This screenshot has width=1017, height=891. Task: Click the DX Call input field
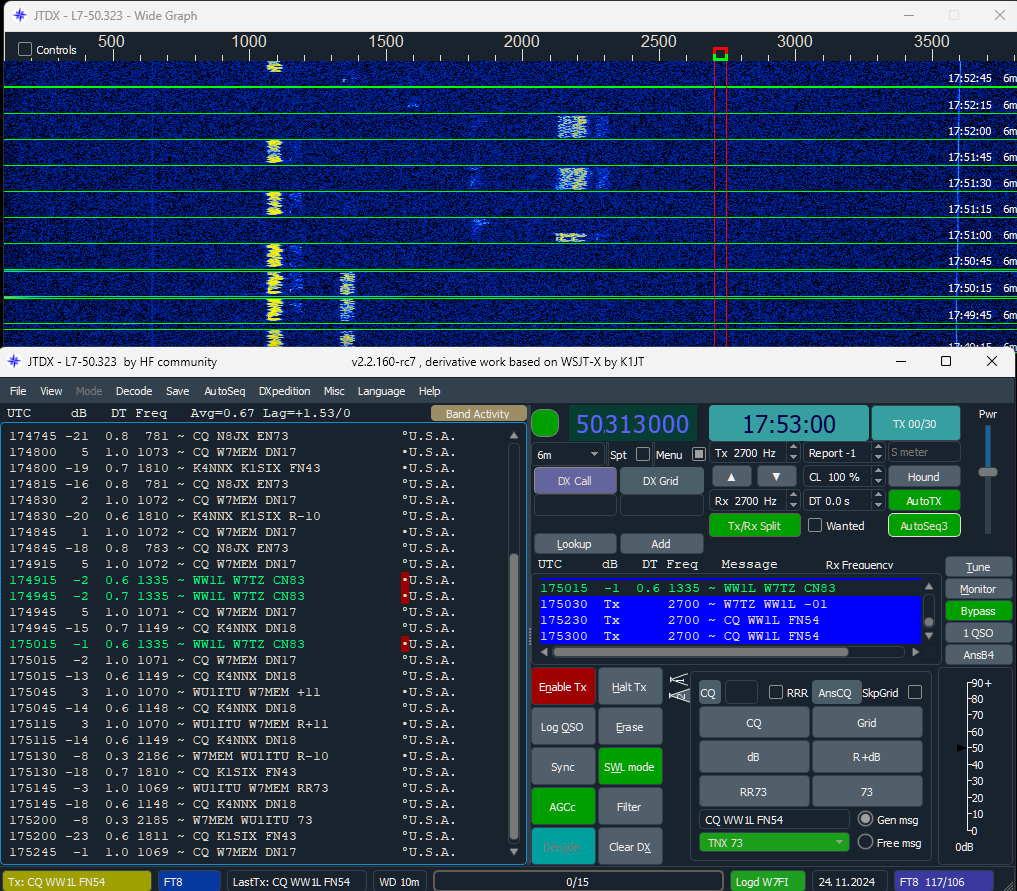(x=575, y=505)
